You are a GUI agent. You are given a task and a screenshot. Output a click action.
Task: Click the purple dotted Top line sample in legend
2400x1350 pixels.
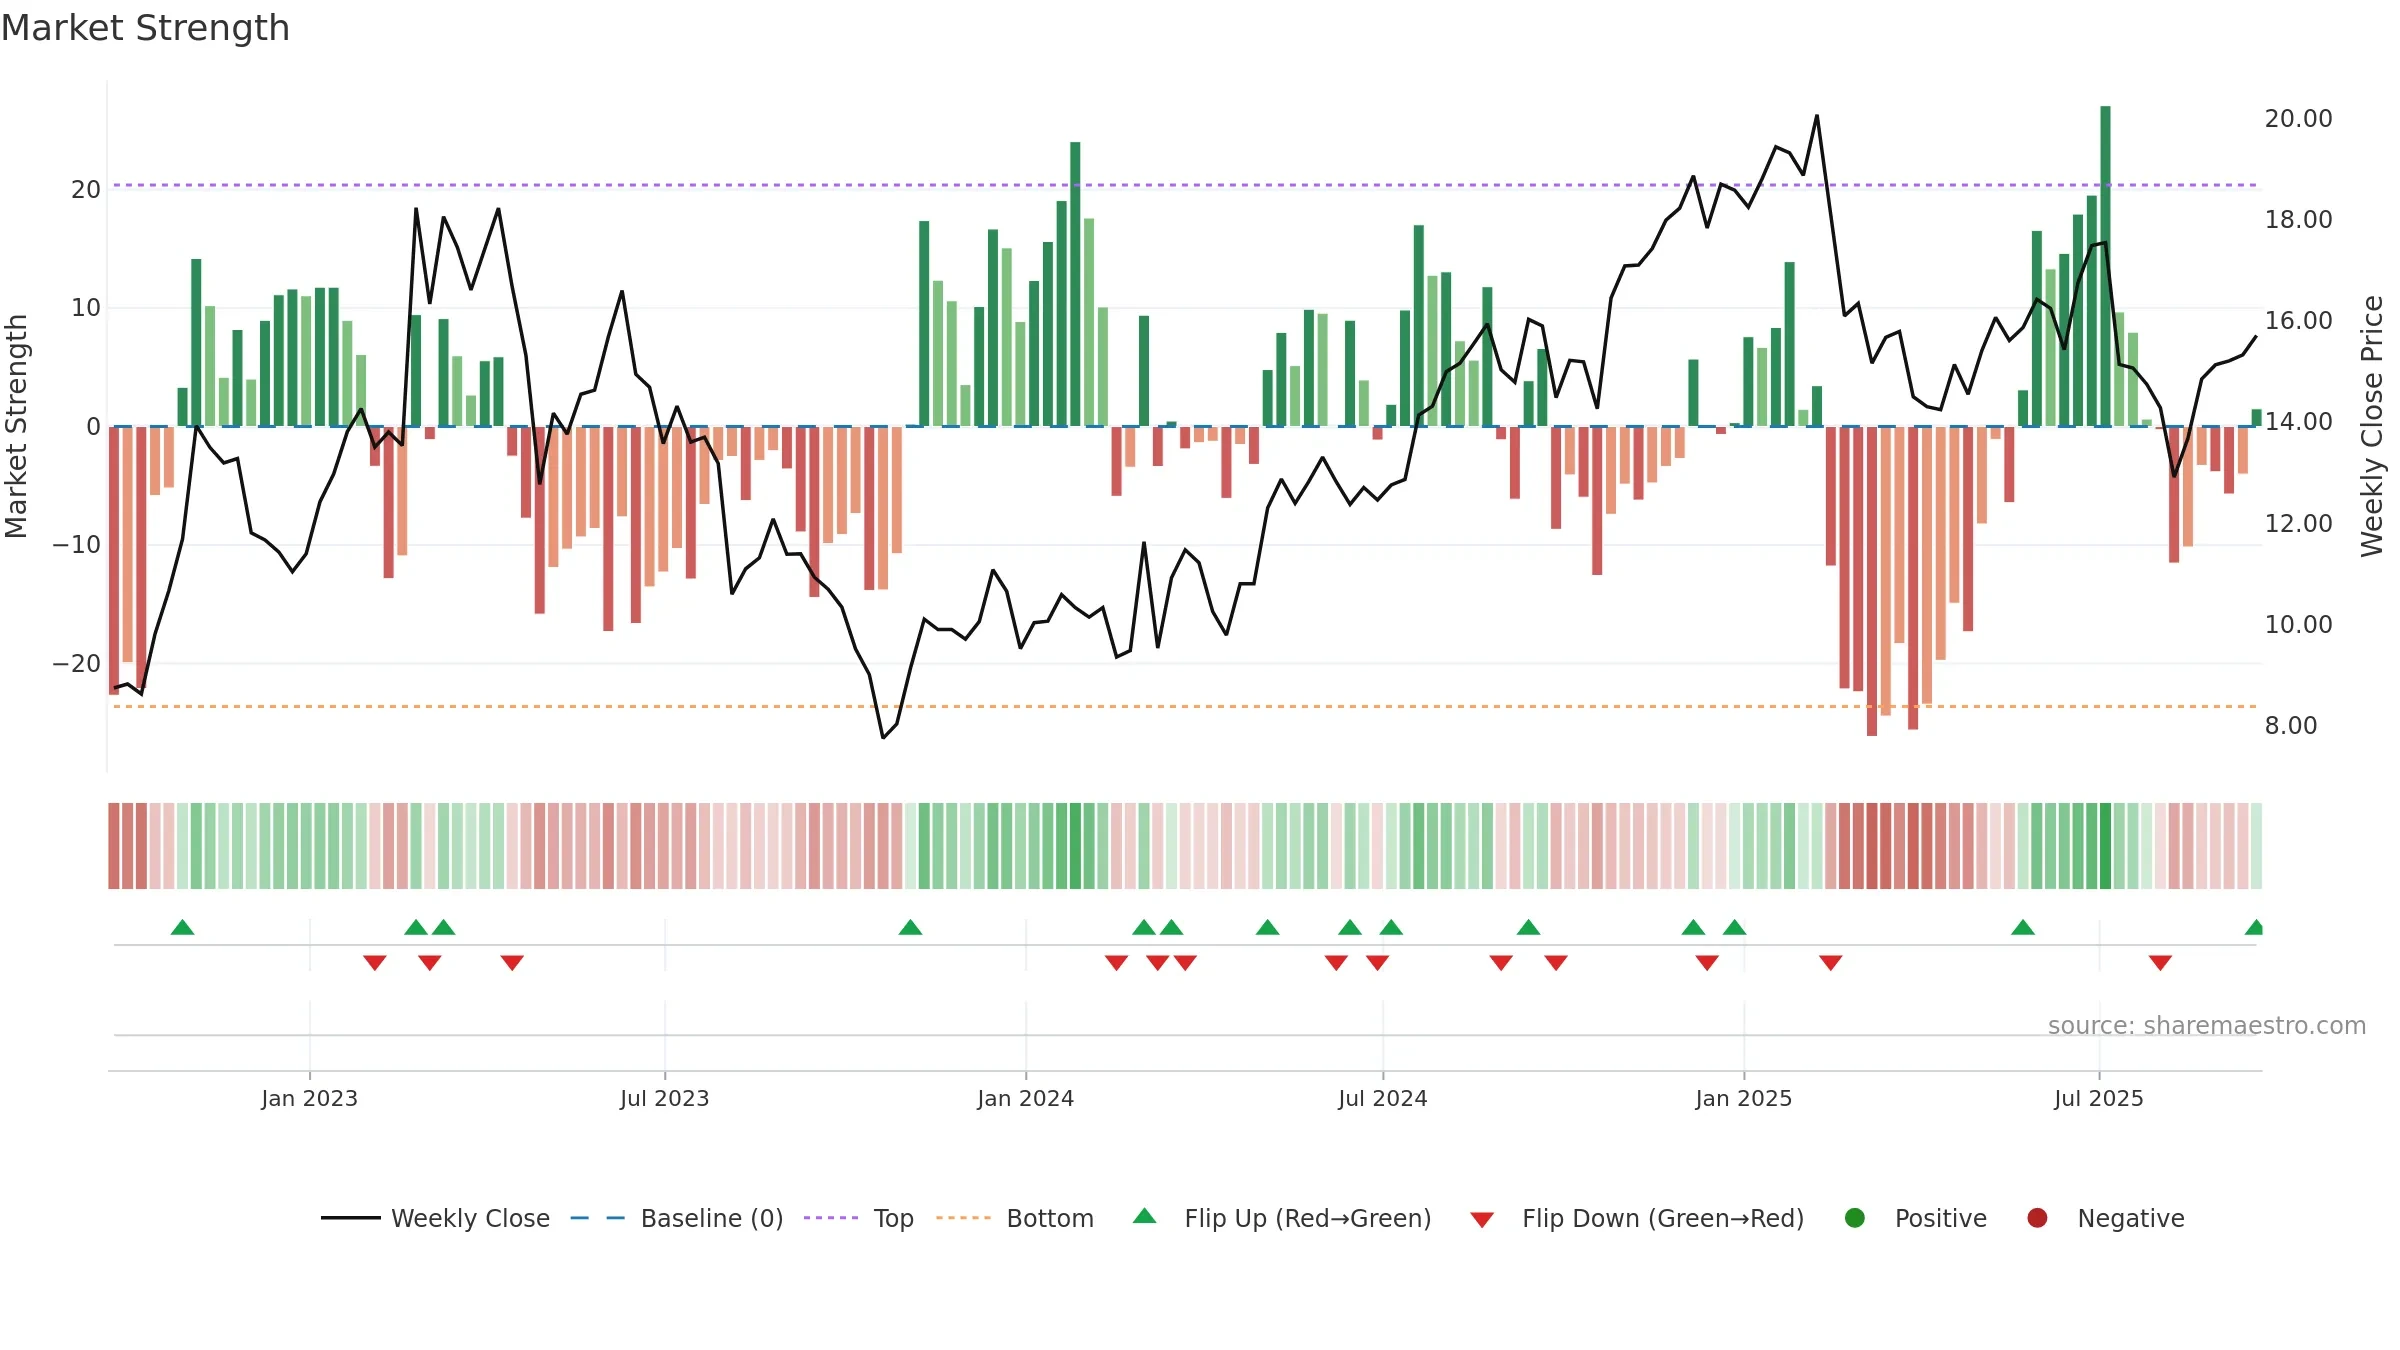(831, 1218)
